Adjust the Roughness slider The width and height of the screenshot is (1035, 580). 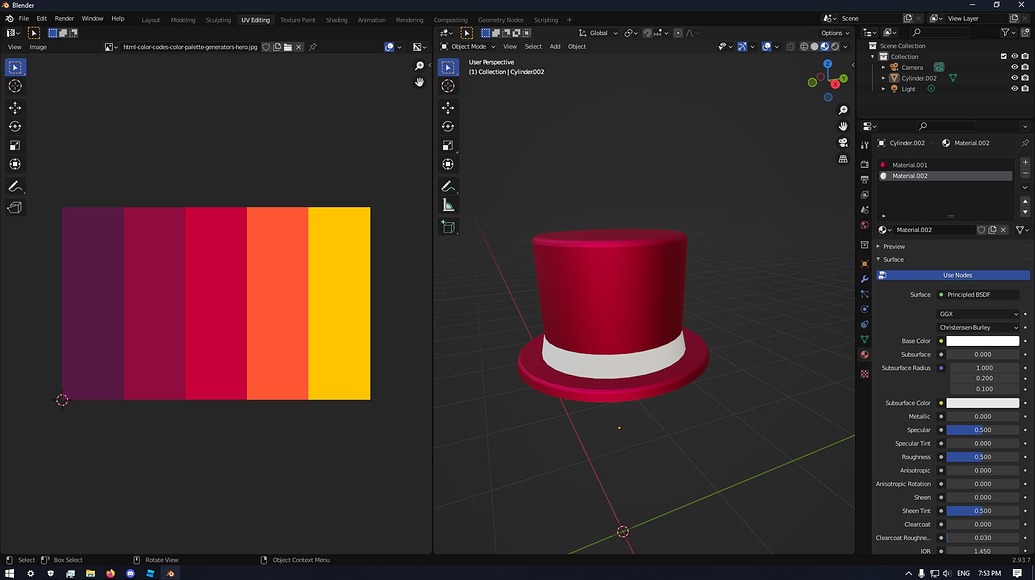pos(982,457)
